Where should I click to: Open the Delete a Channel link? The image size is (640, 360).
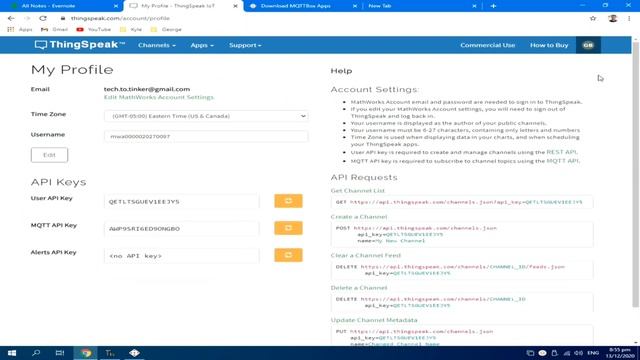coord(359,288)
